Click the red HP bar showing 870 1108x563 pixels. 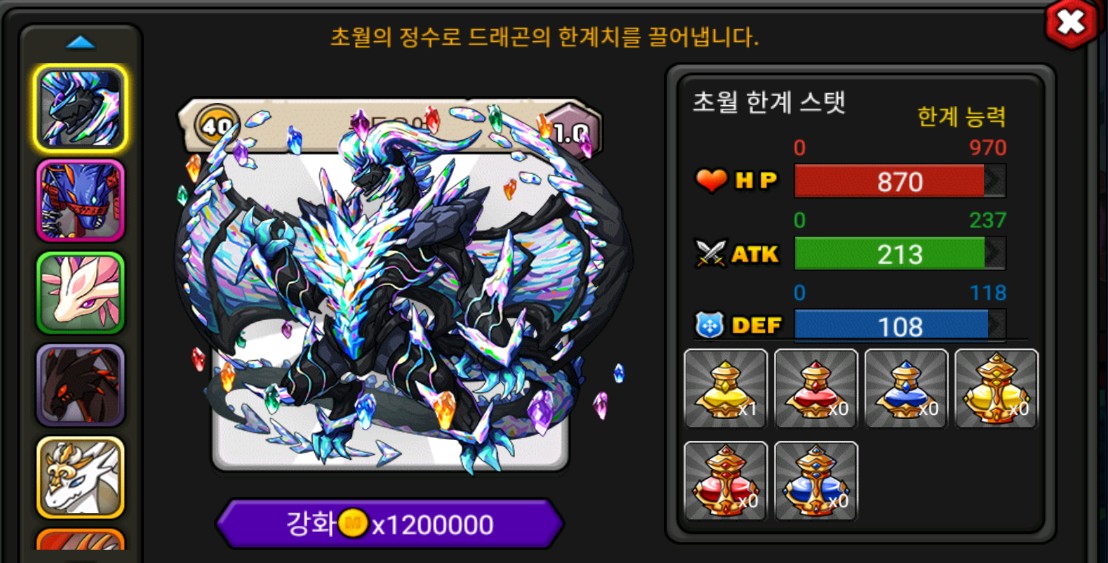click(x=900, y=182)
